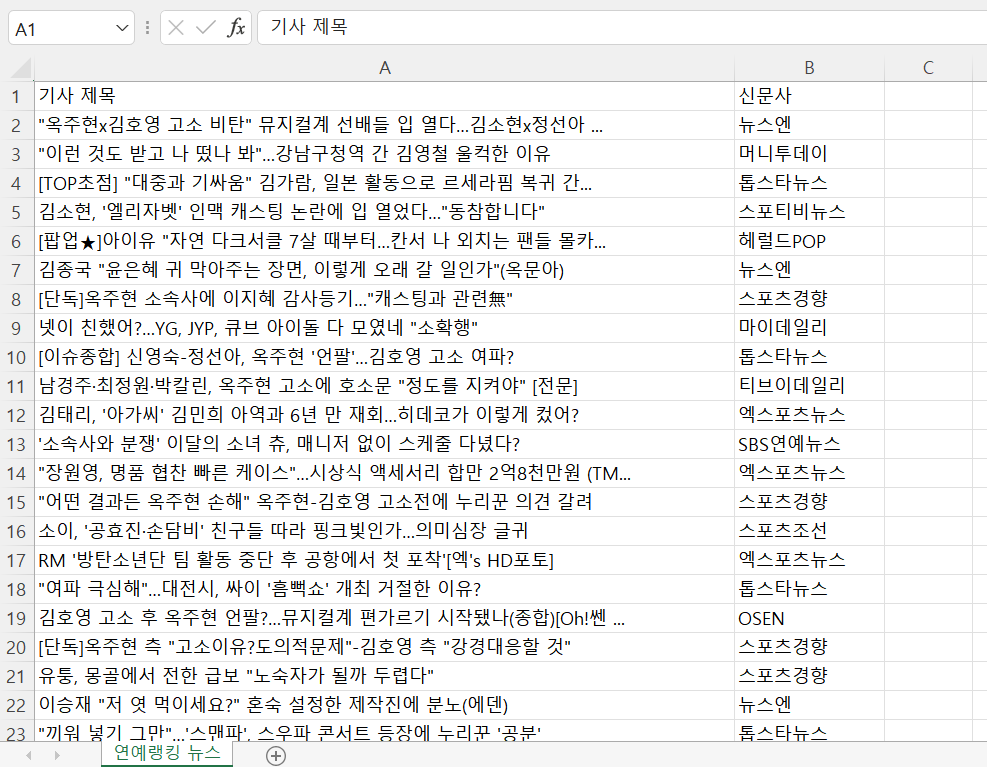Select row 22 header

(x=16, y=705)
